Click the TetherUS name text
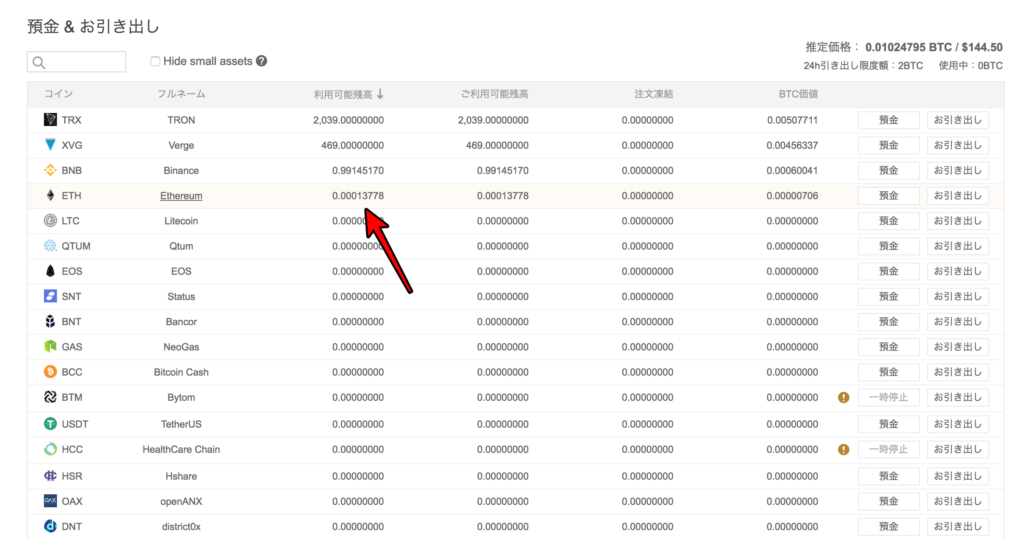The width and height of the screenshot is (1024, 539). [x=181, y=424]
